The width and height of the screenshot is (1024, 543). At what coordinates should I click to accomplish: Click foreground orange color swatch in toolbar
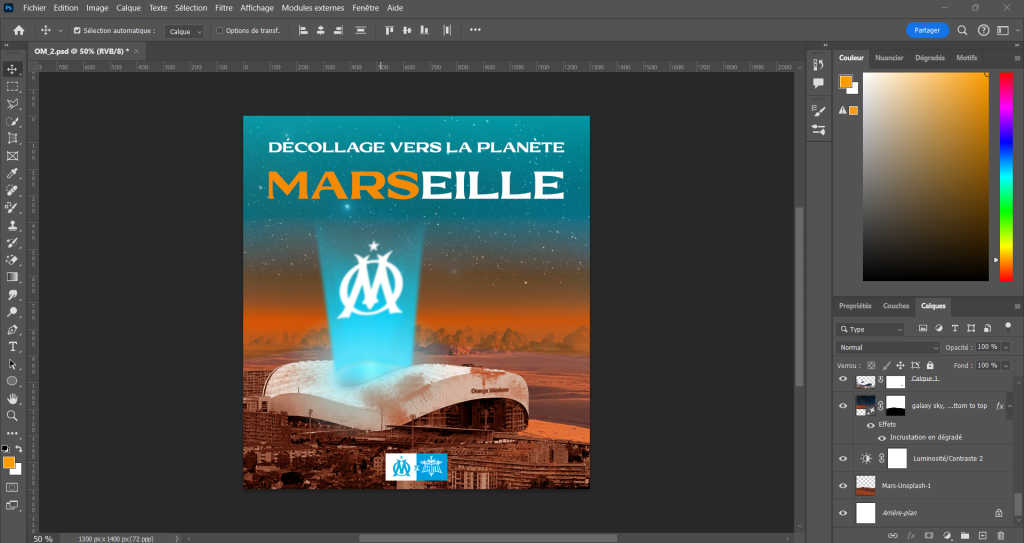(8, 463)
